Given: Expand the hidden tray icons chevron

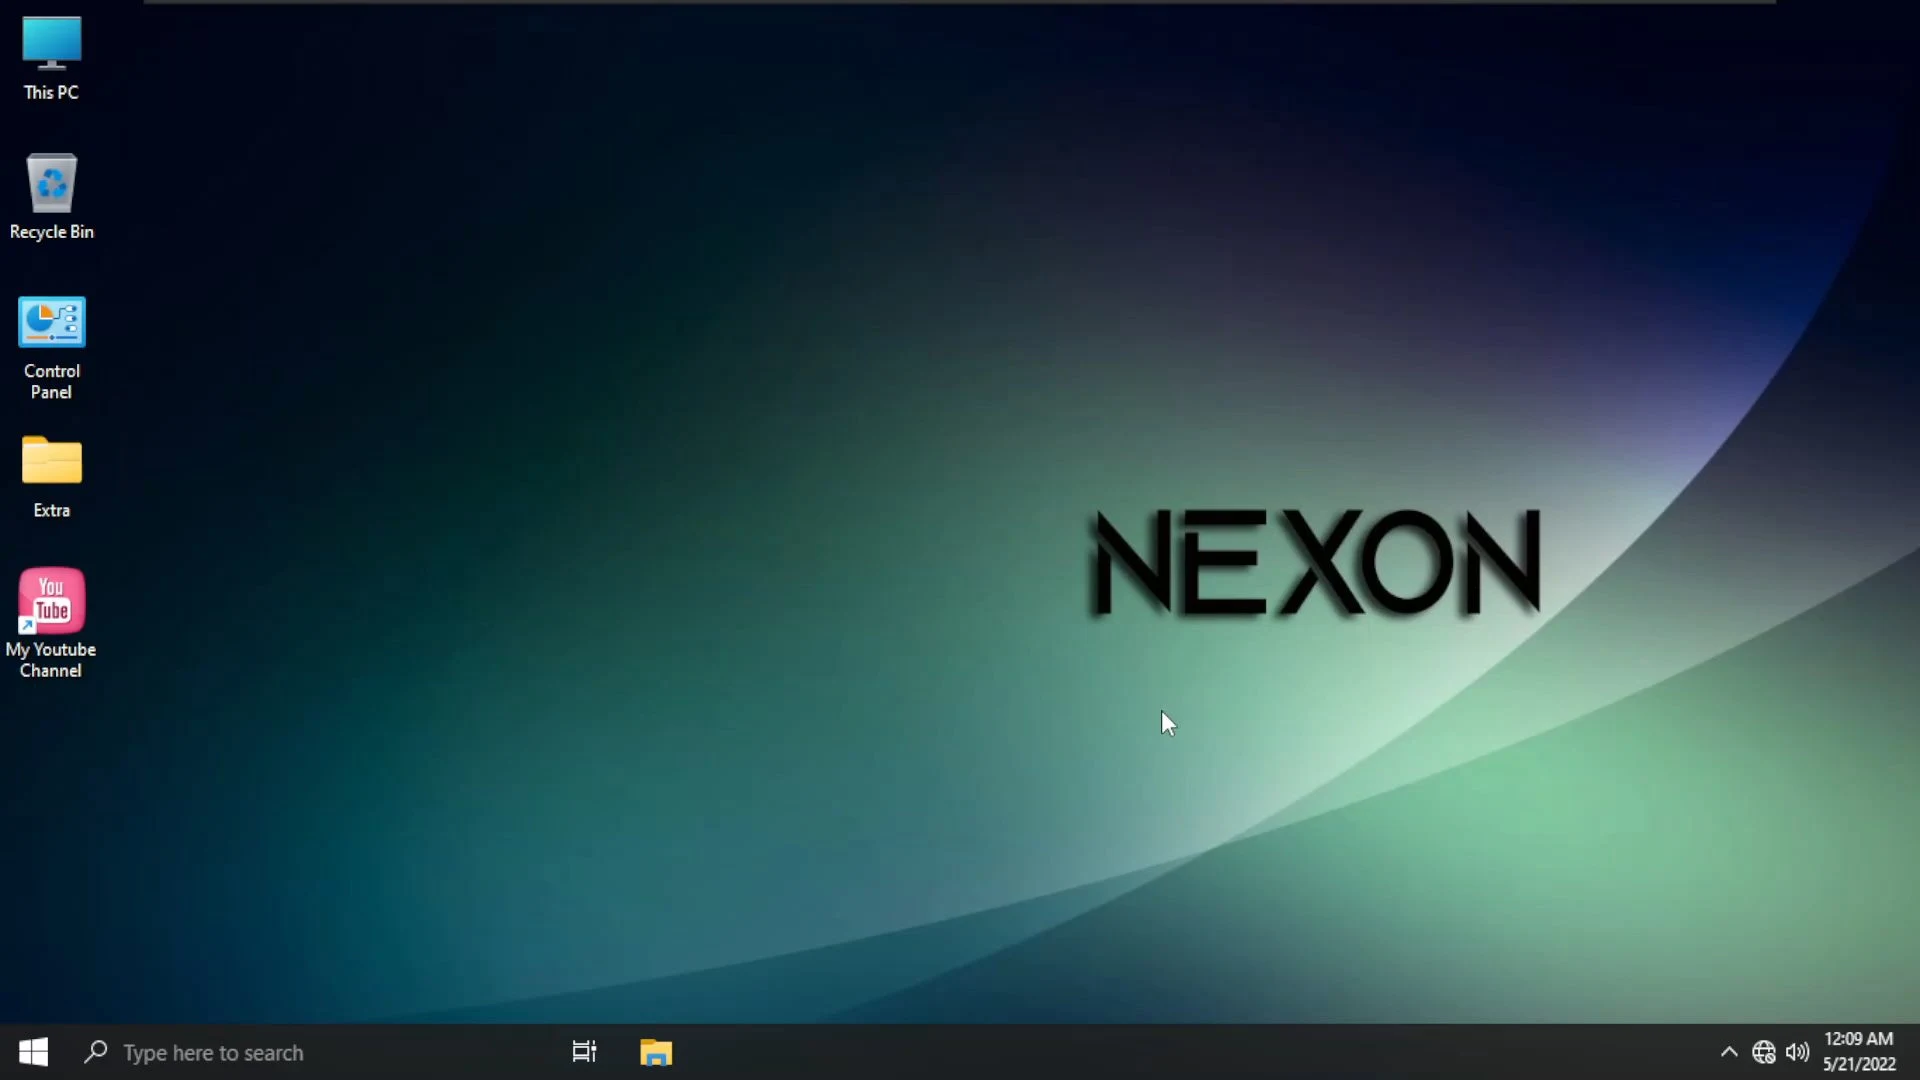Looking at the screenshot, I should tap(1729, 1052).
